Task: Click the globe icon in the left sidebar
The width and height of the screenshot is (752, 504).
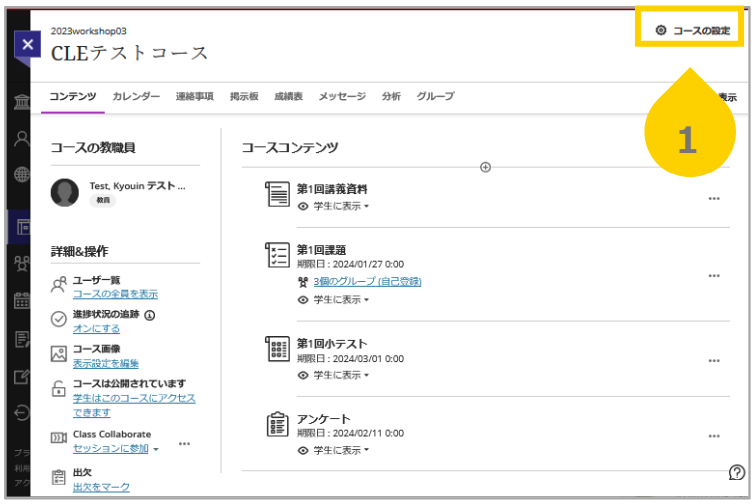Action: (x=22, y=174)
